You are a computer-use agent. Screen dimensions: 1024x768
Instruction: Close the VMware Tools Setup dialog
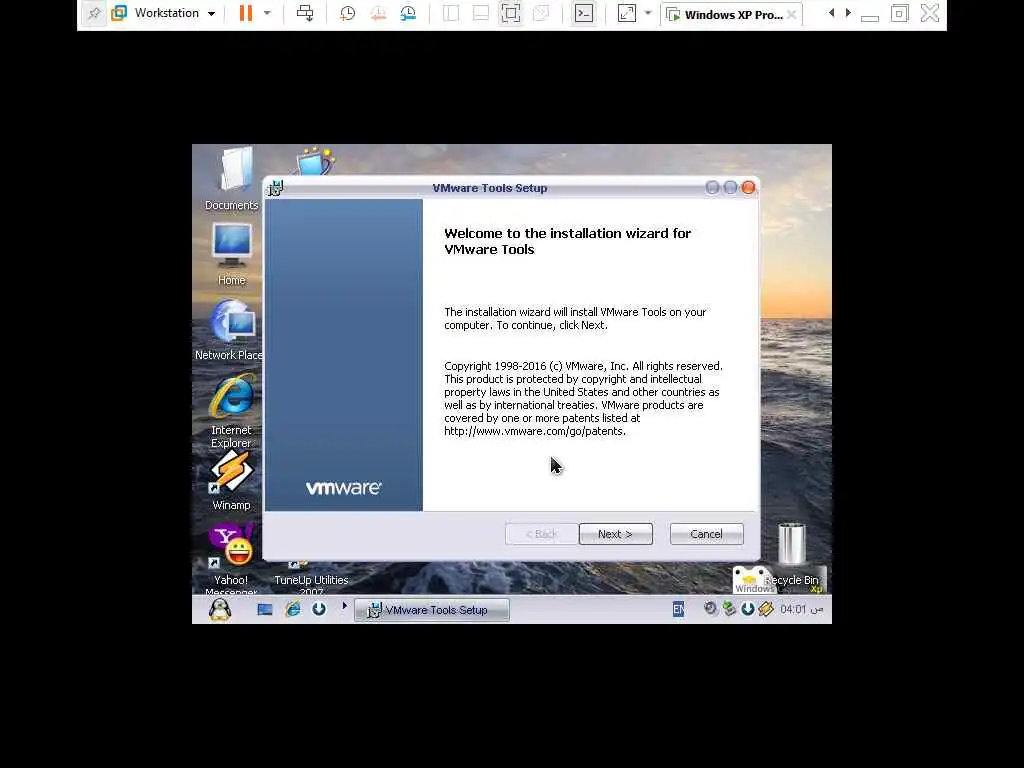click(x=748, y=188)
